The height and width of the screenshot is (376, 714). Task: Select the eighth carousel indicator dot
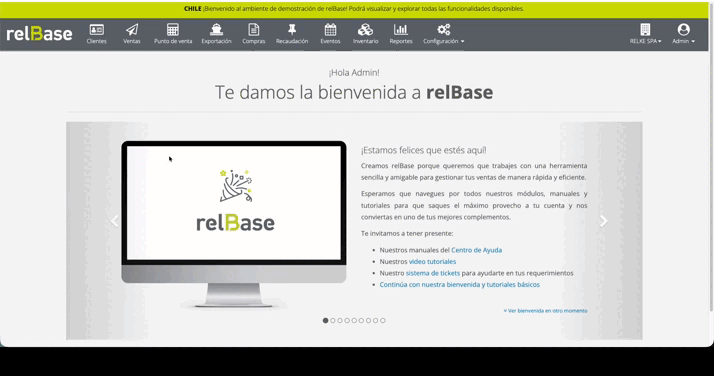[376, 320]
